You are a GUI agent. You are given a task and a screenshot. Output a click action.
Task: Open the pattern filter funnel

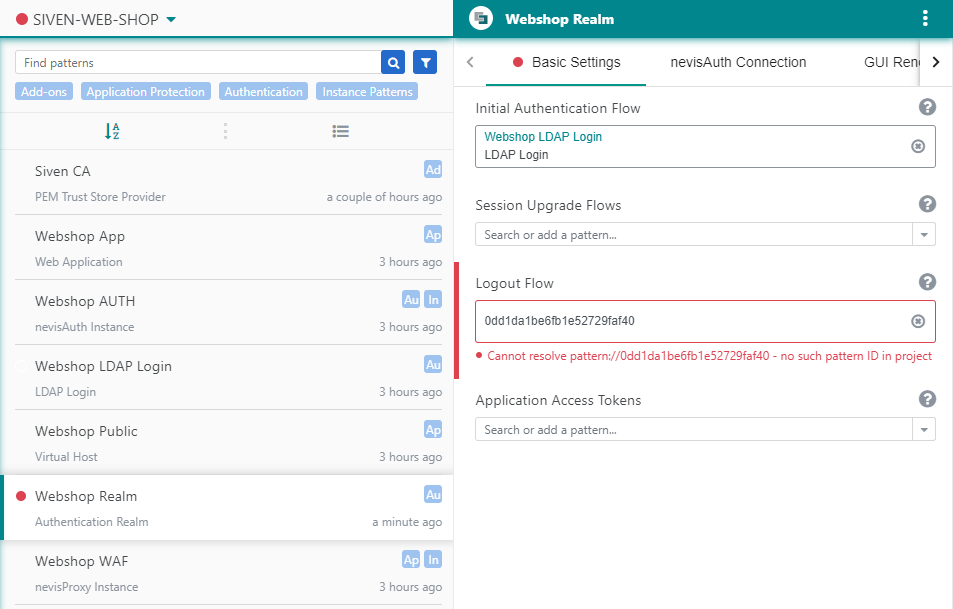425,63
